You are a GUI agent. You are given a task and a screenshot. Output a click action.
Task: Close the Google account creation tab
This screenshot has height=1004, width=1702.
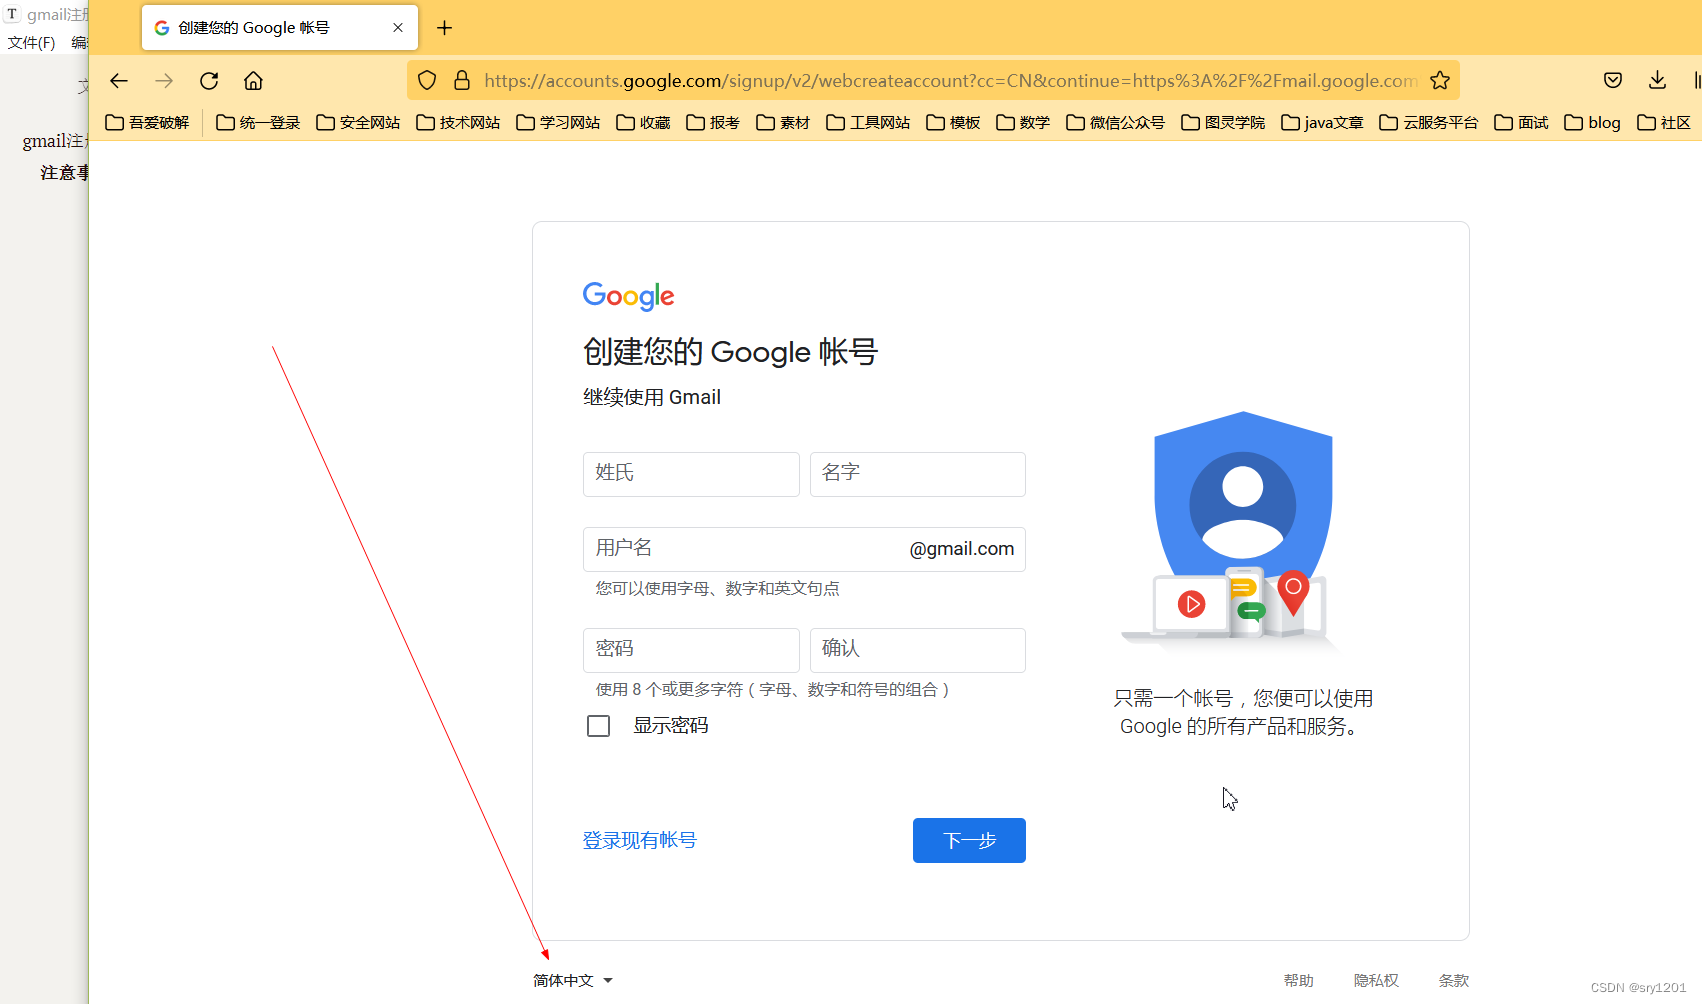[x=398, y=28]
